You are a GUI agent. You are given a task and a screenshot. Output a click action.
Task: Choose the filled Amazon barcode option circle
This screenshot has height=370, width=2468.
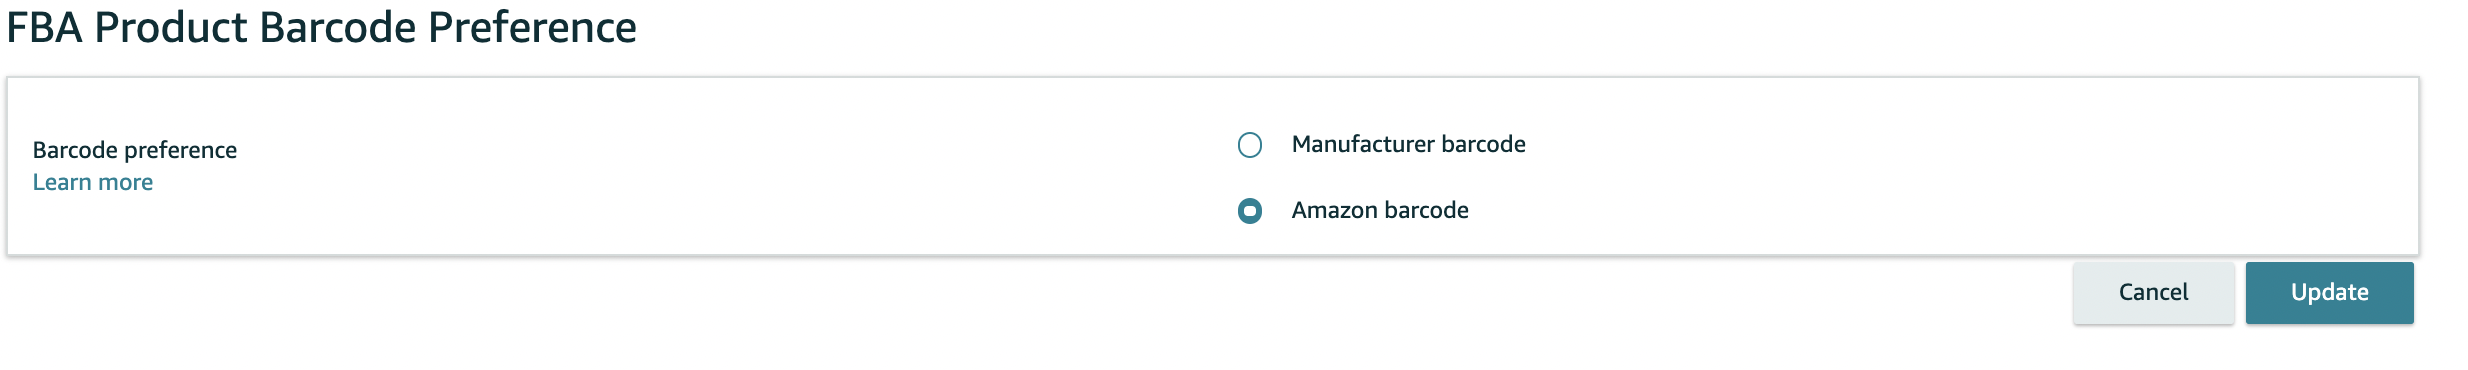1249,211
